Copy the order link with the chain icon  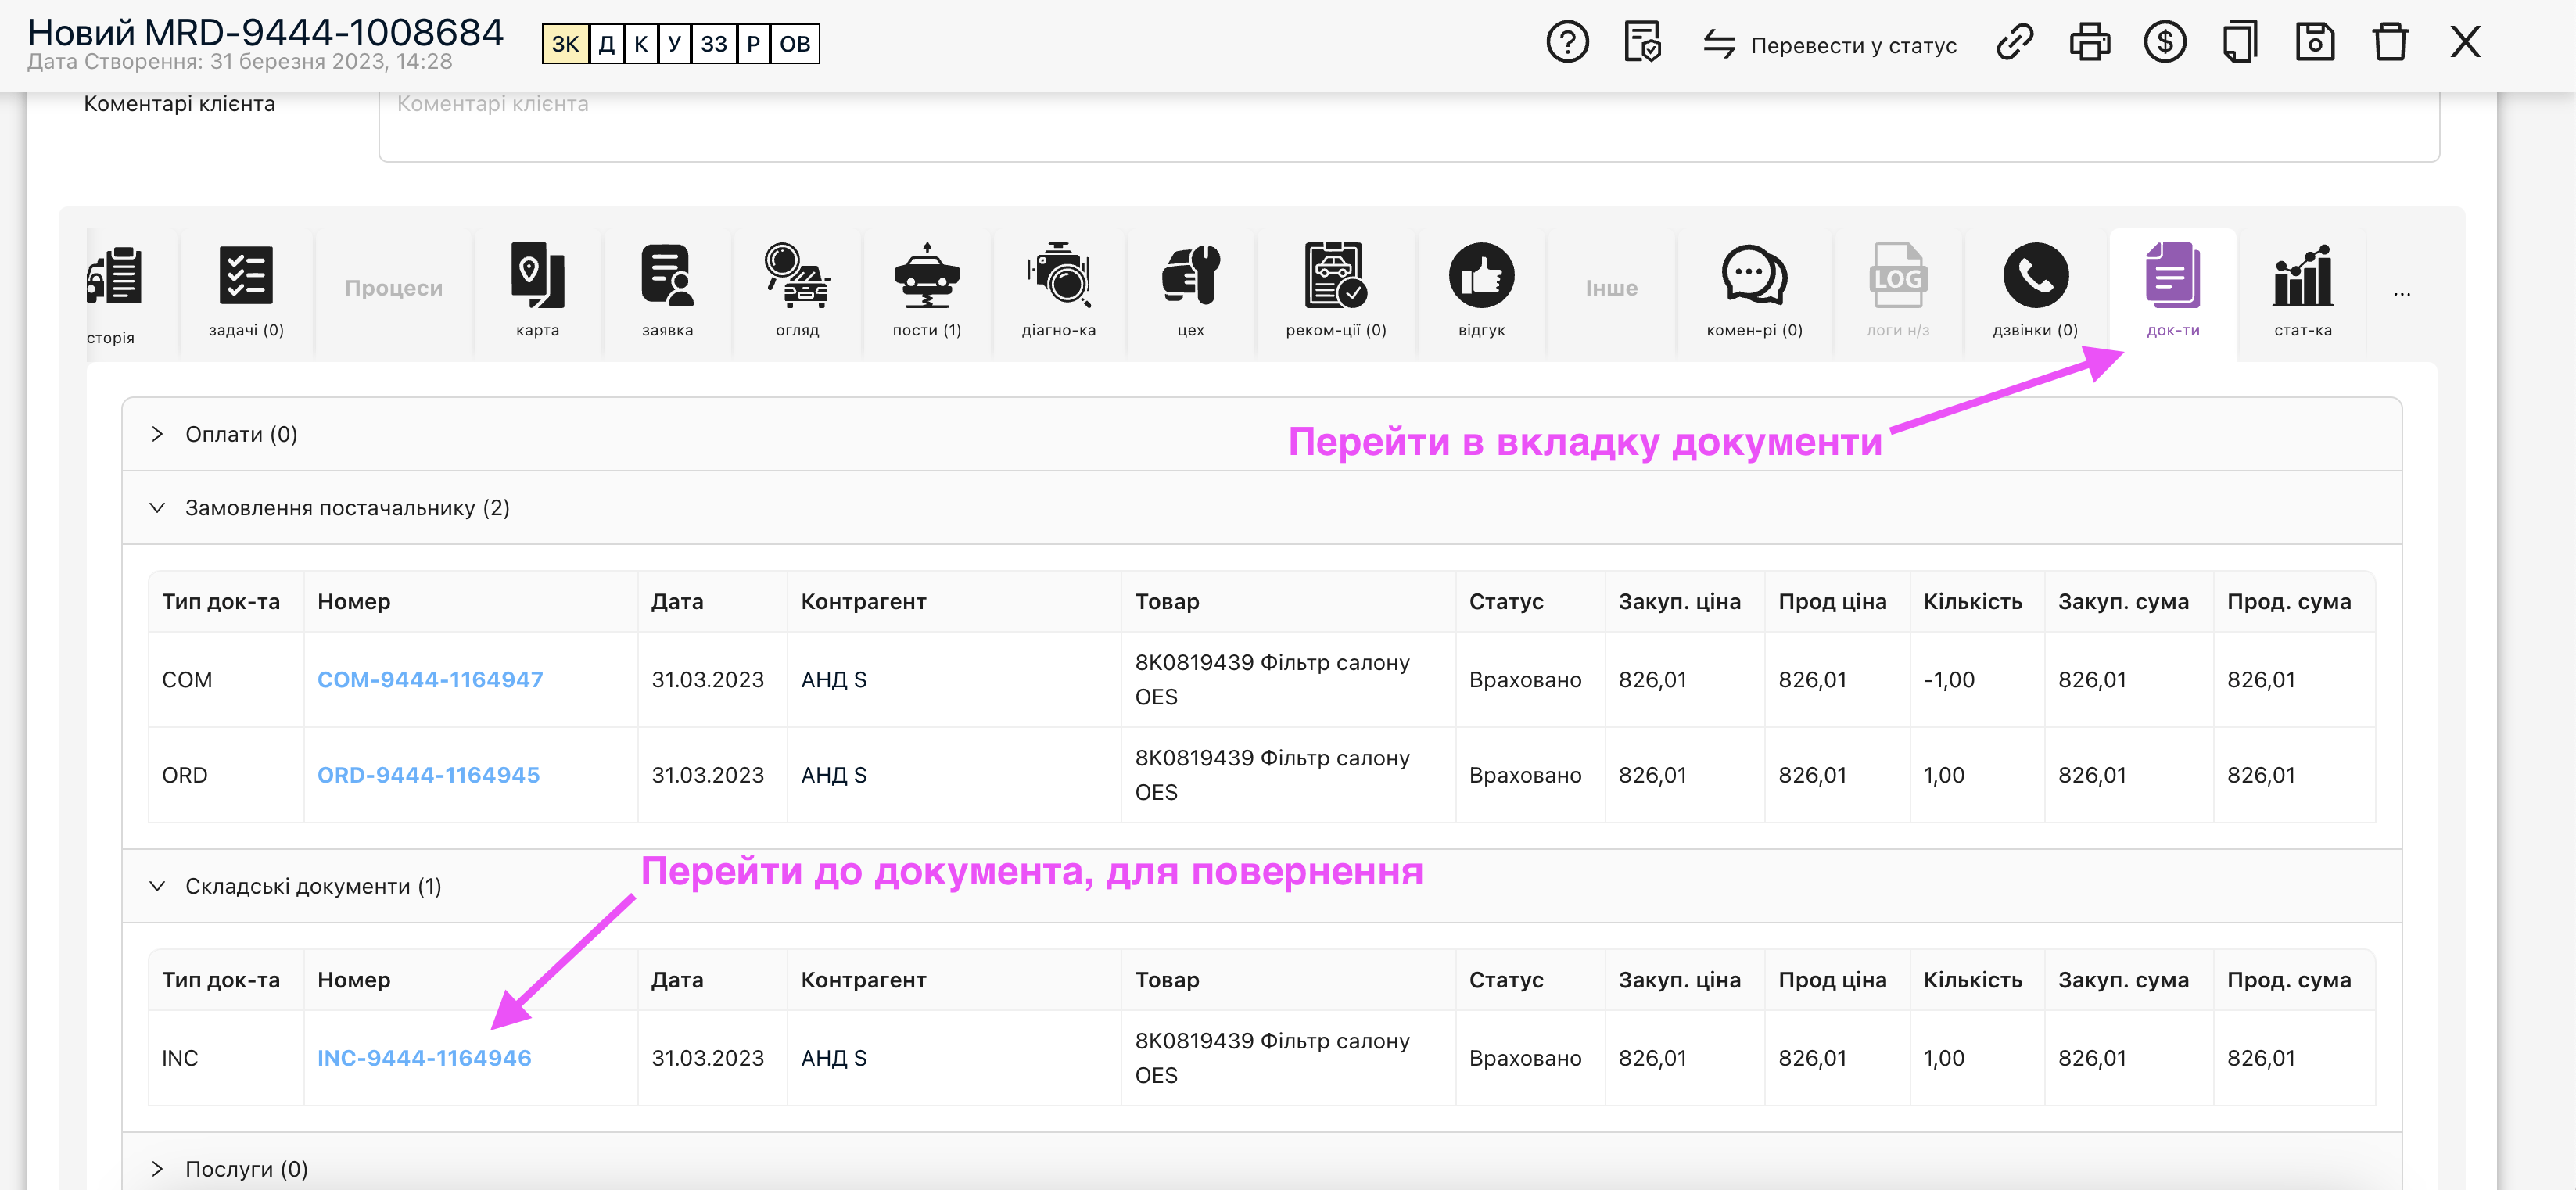2014,43
